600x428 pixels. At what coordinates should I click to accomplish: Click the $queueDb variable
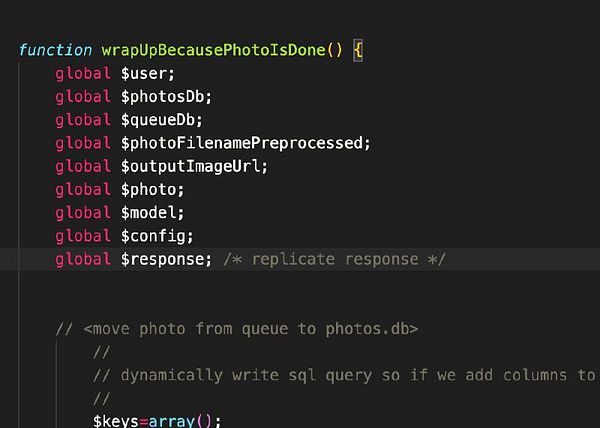click(x=161, y=120)
